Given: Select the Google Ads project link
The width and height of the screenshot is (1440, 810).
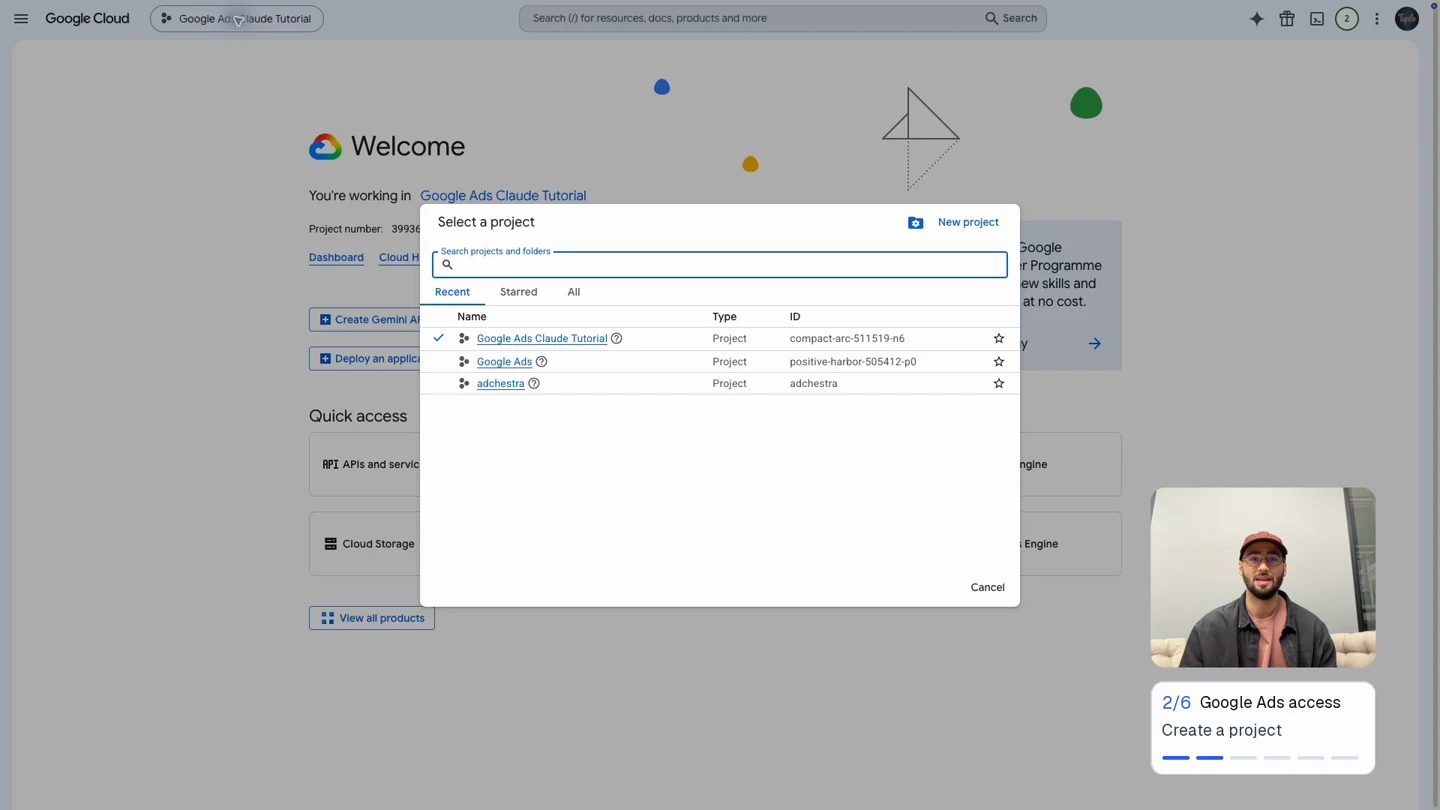Looking at the screenshot, I should coord(504,361).
